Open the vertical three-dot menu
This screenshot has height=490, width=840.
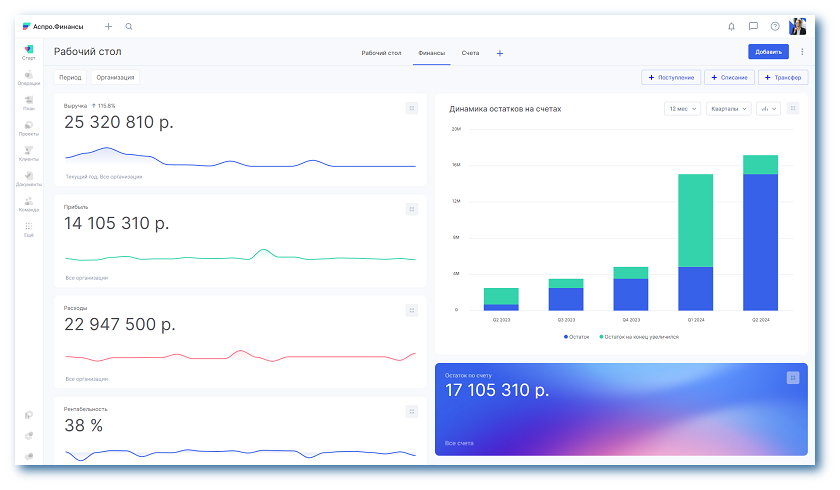[x=802, y=52]
